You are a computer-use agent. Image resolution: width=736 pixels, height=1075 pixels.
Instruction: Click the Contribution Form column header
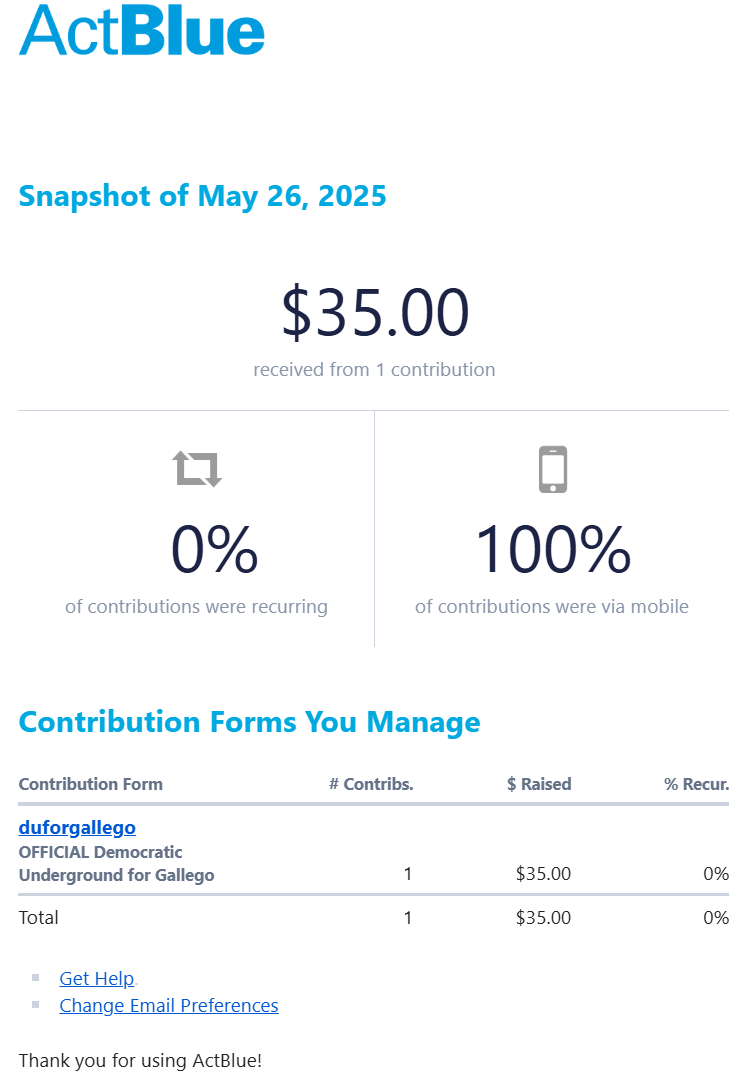point(90,784)
